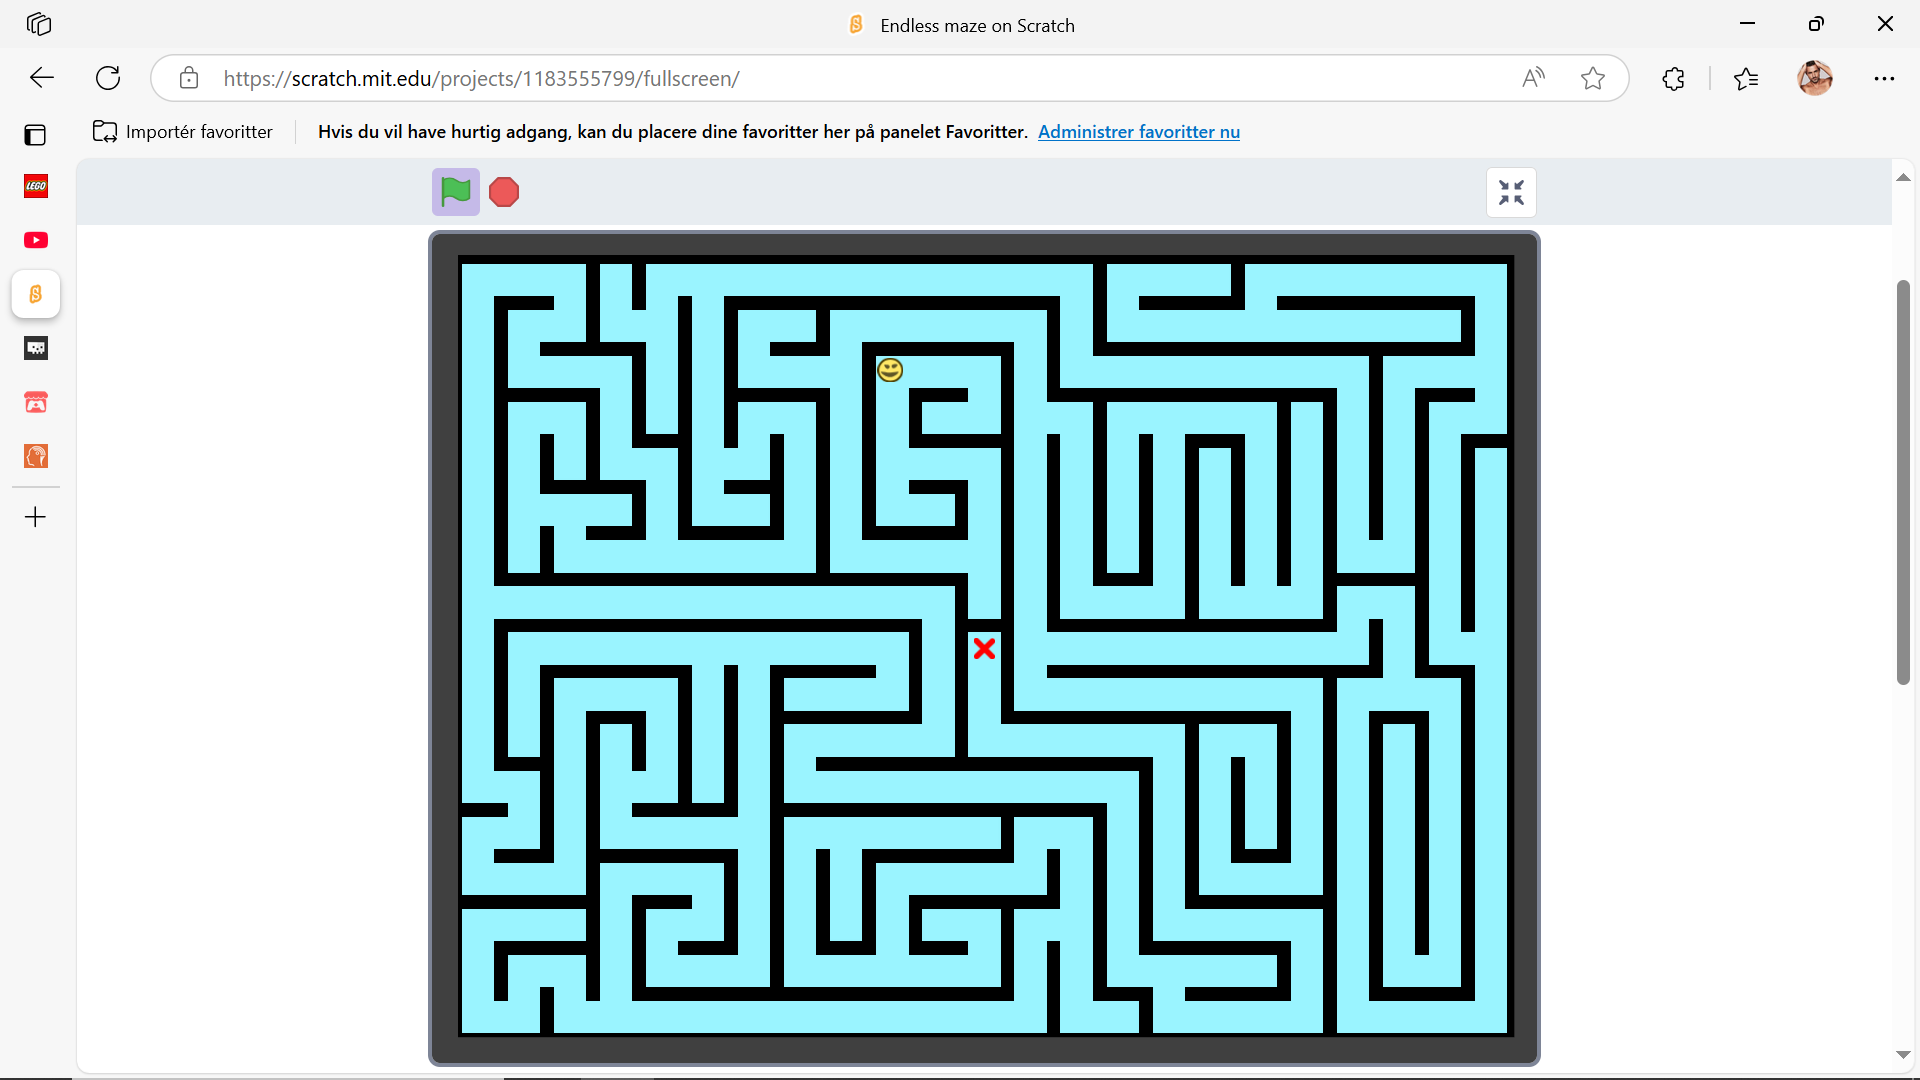Screen dimensions: 1920x1080
Task: Open YouTube from the vertical sidebar
Action: [x=36, y=240]
